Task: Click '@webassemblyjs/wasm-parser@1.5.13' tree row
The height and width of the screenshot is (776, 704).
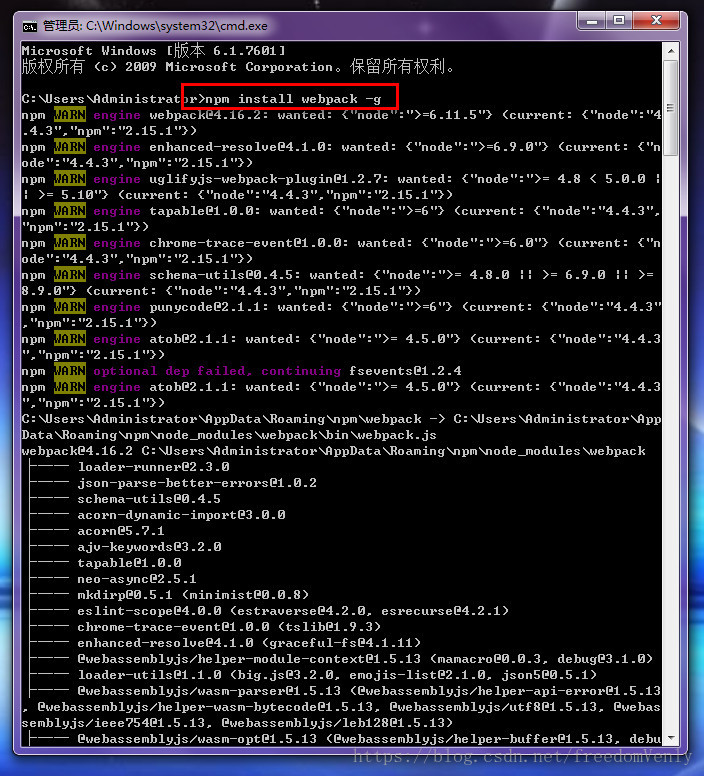Action: point(345,690)
